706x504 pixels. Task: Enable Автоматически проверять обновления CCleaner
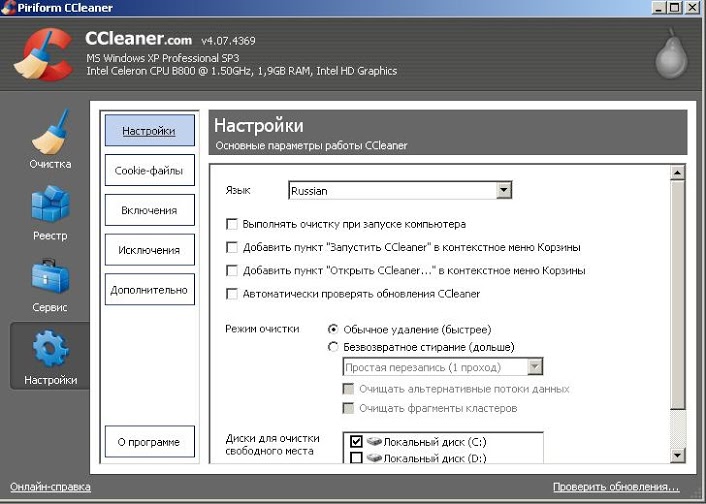point(231,294)
